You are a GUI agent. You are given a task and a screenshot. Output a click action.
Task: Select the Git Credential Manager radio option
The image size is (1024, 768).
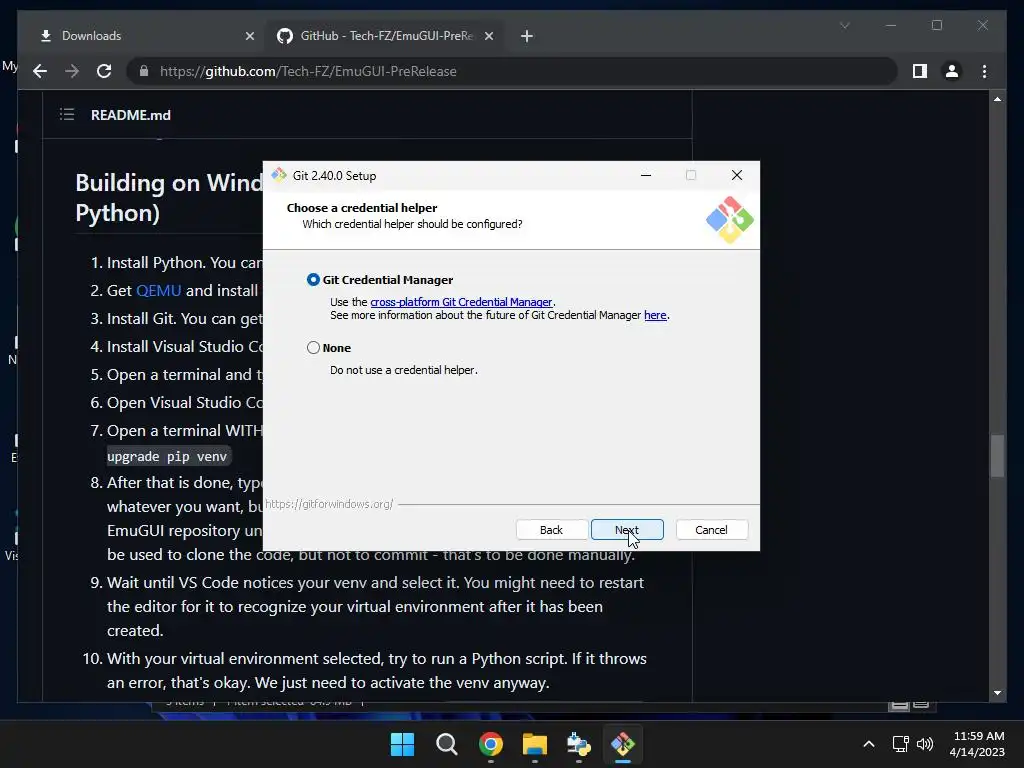point(313,280)
